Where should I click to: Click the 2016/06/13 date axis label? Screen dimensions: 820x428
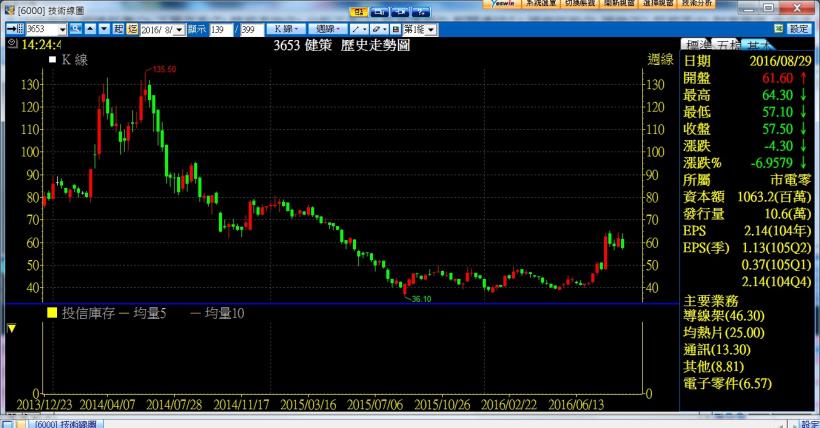click(x=576, y=404)
